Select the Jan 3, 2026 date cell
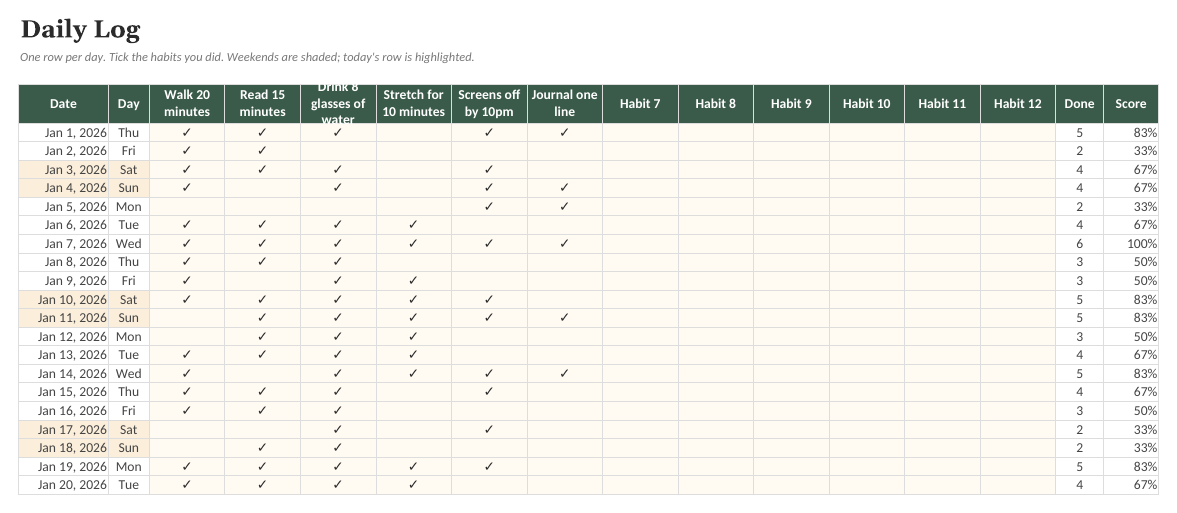 coord(63,170)
